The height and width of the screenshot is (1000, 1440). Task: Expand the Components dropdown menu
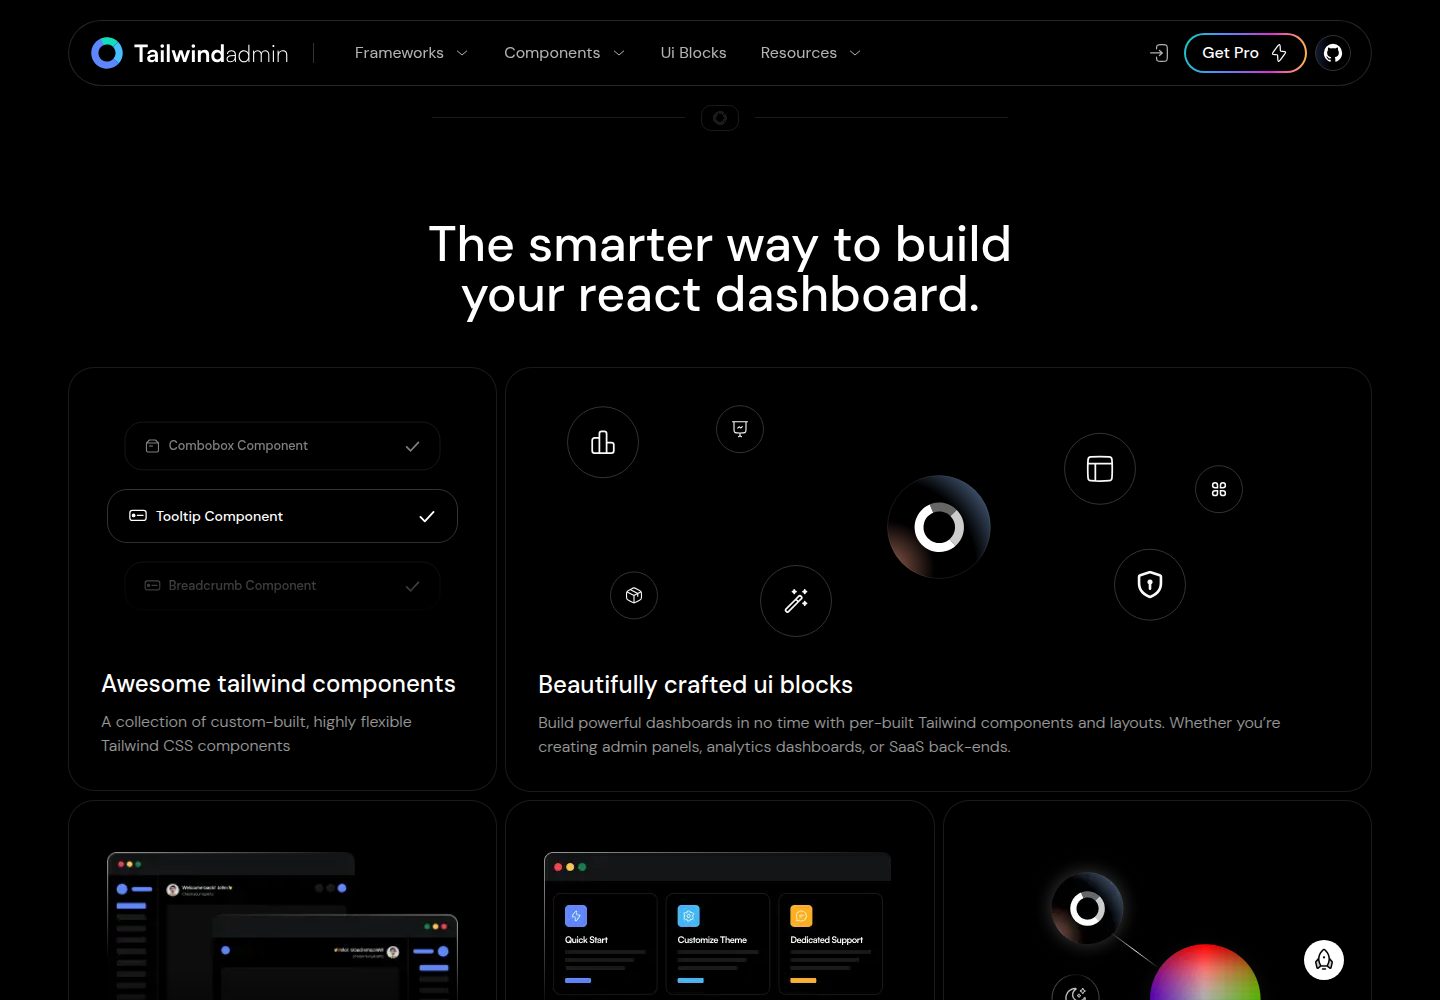(564, 53)
